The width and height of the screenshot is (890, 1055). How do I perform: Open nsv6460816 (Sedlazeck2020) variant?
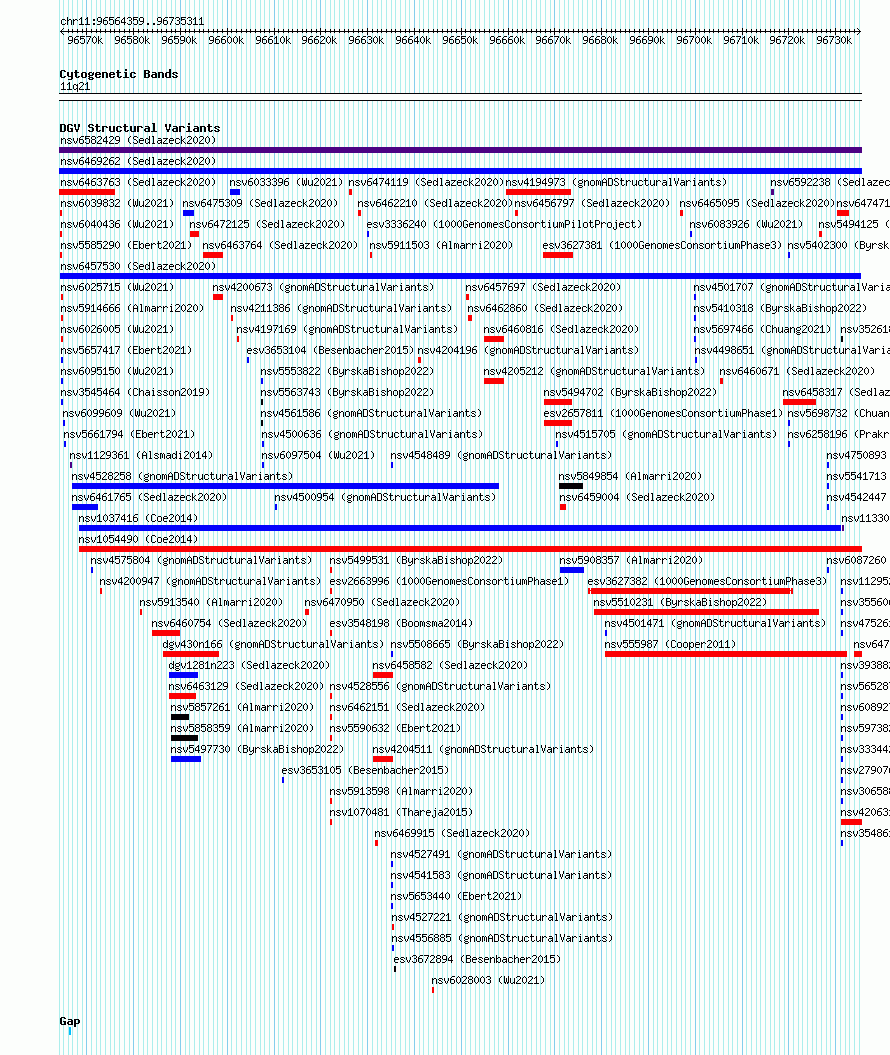(561, 330)
